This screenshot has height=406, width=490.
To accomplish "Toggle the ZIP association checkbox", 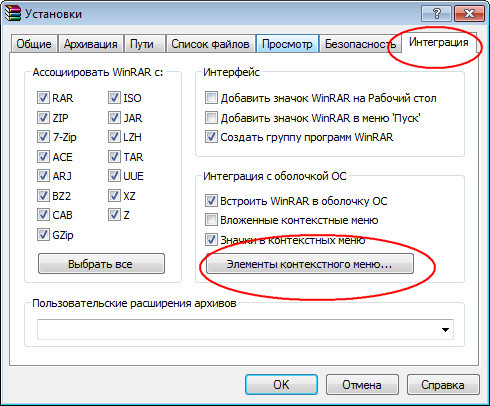I will point(43,117).
